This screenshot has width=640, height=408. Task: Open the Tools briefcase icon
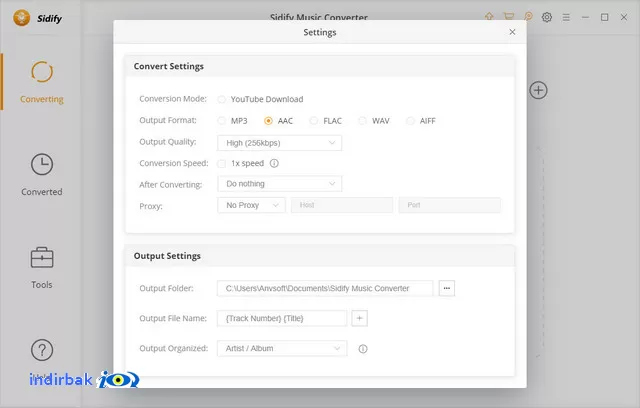click(x=42, y=257)
